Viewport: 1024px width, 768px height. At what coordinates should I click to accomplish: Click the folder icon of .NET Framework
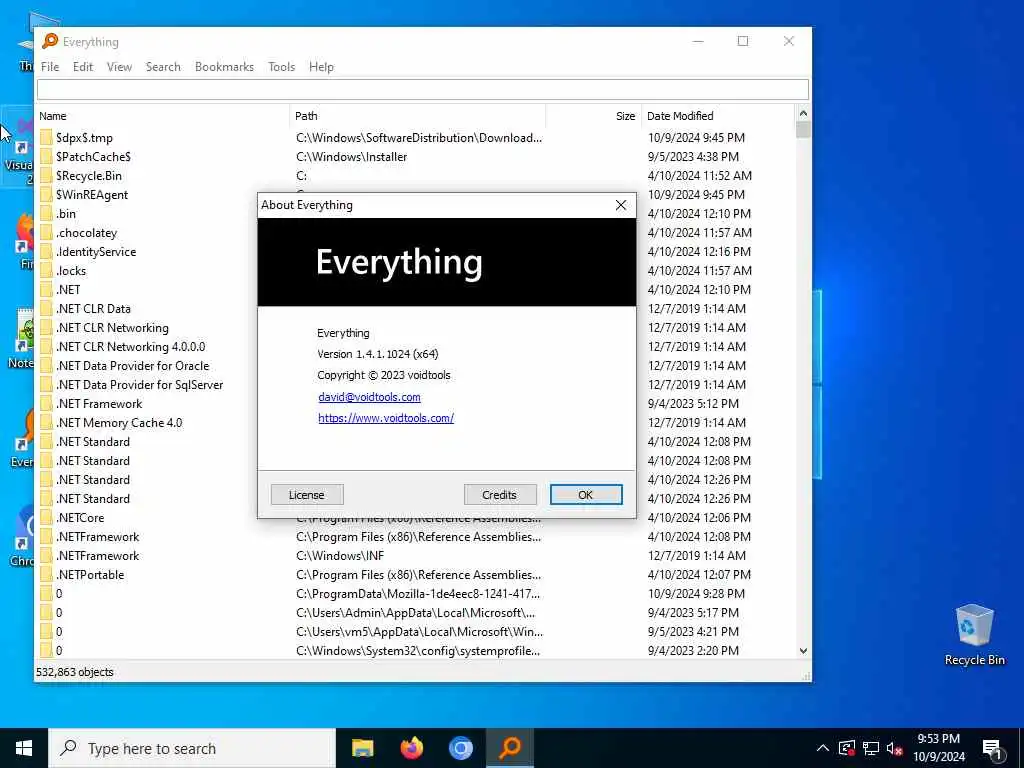click(x=46, y=404)
